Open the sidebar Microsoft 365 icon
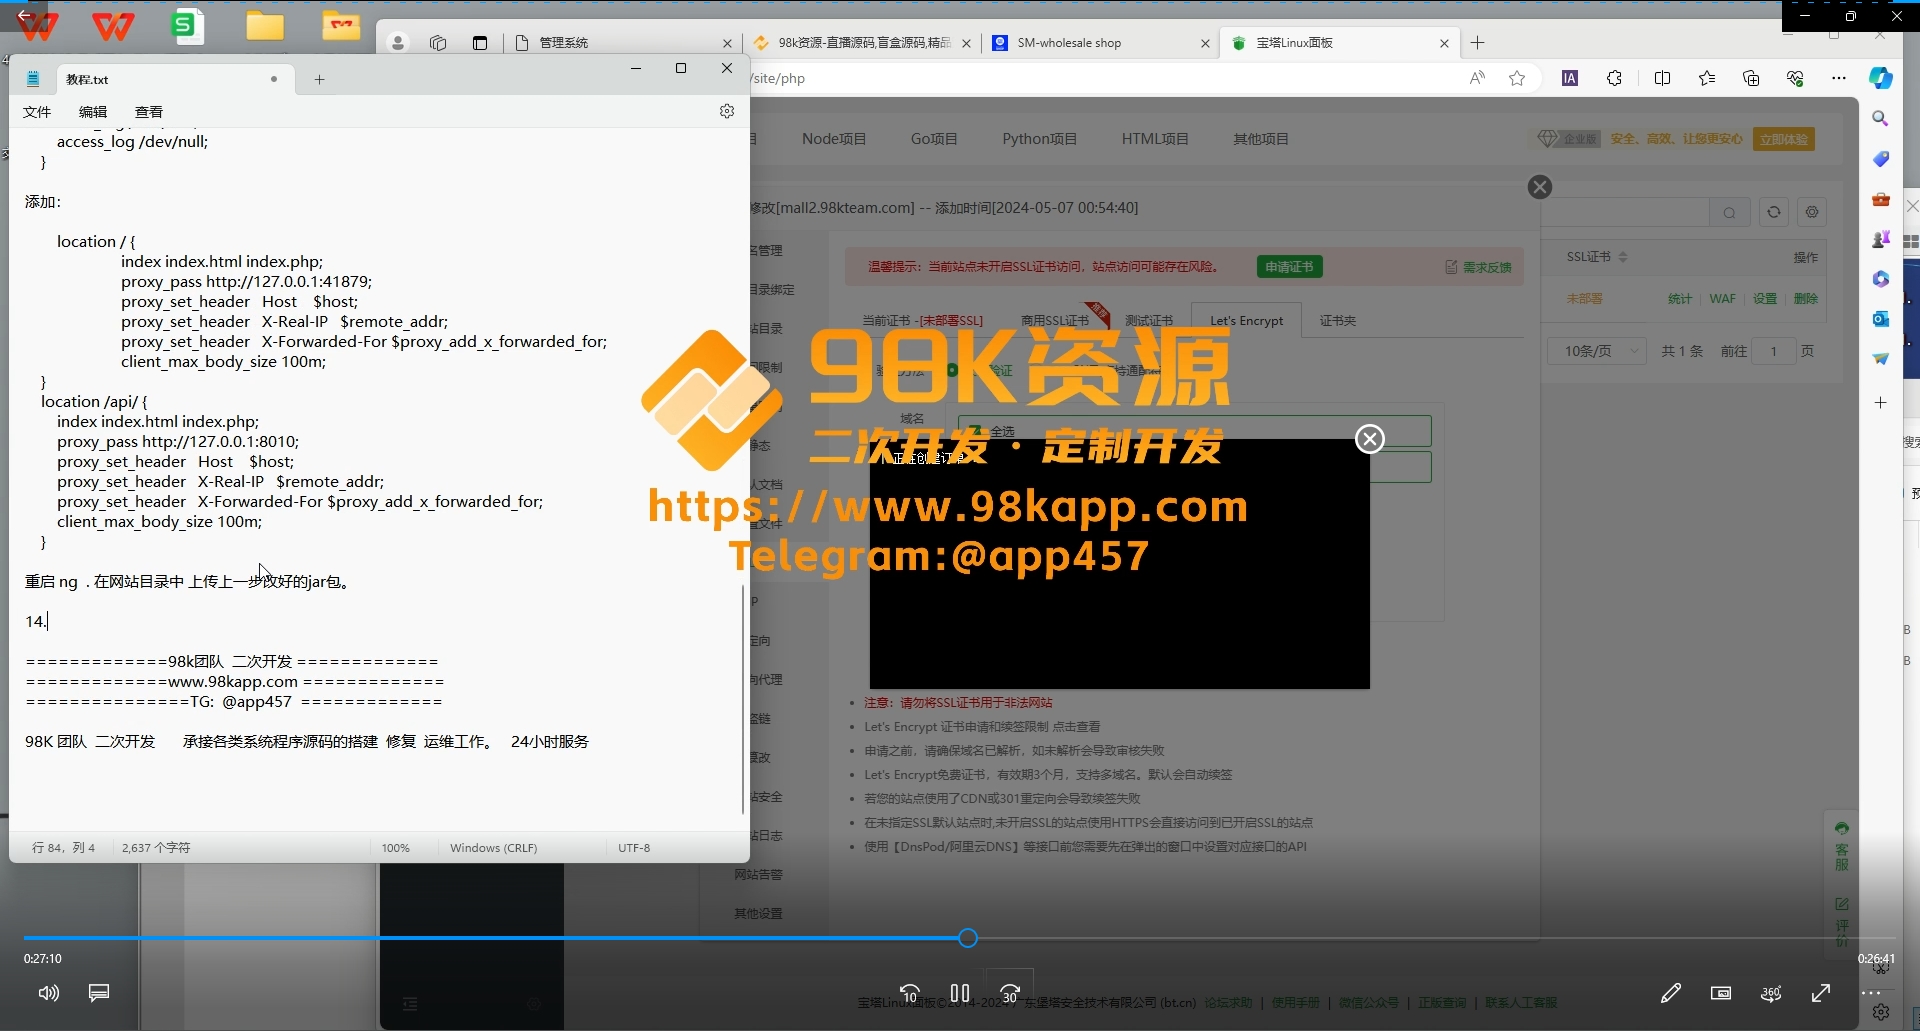The width and height of the screenshot is (1920, 1031). tap(1881, 279)
